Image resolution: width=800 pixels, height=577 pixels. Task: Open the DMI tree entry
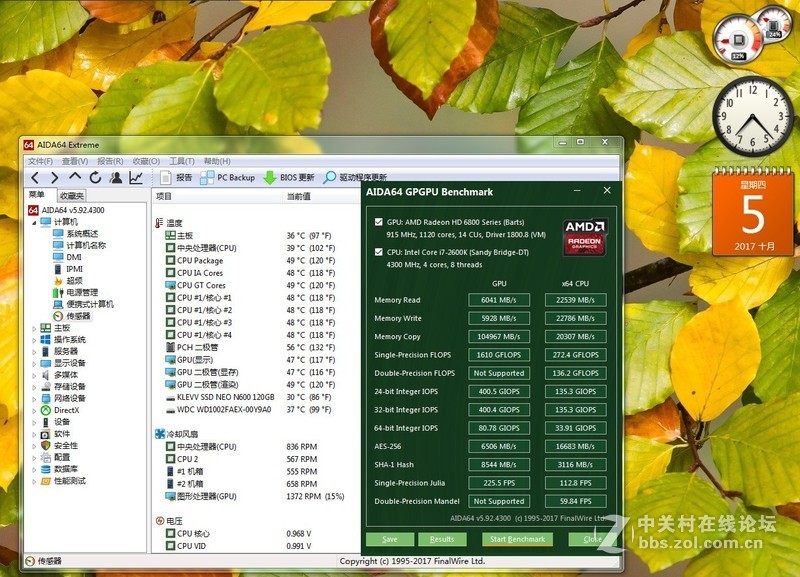tap(67, 257)
